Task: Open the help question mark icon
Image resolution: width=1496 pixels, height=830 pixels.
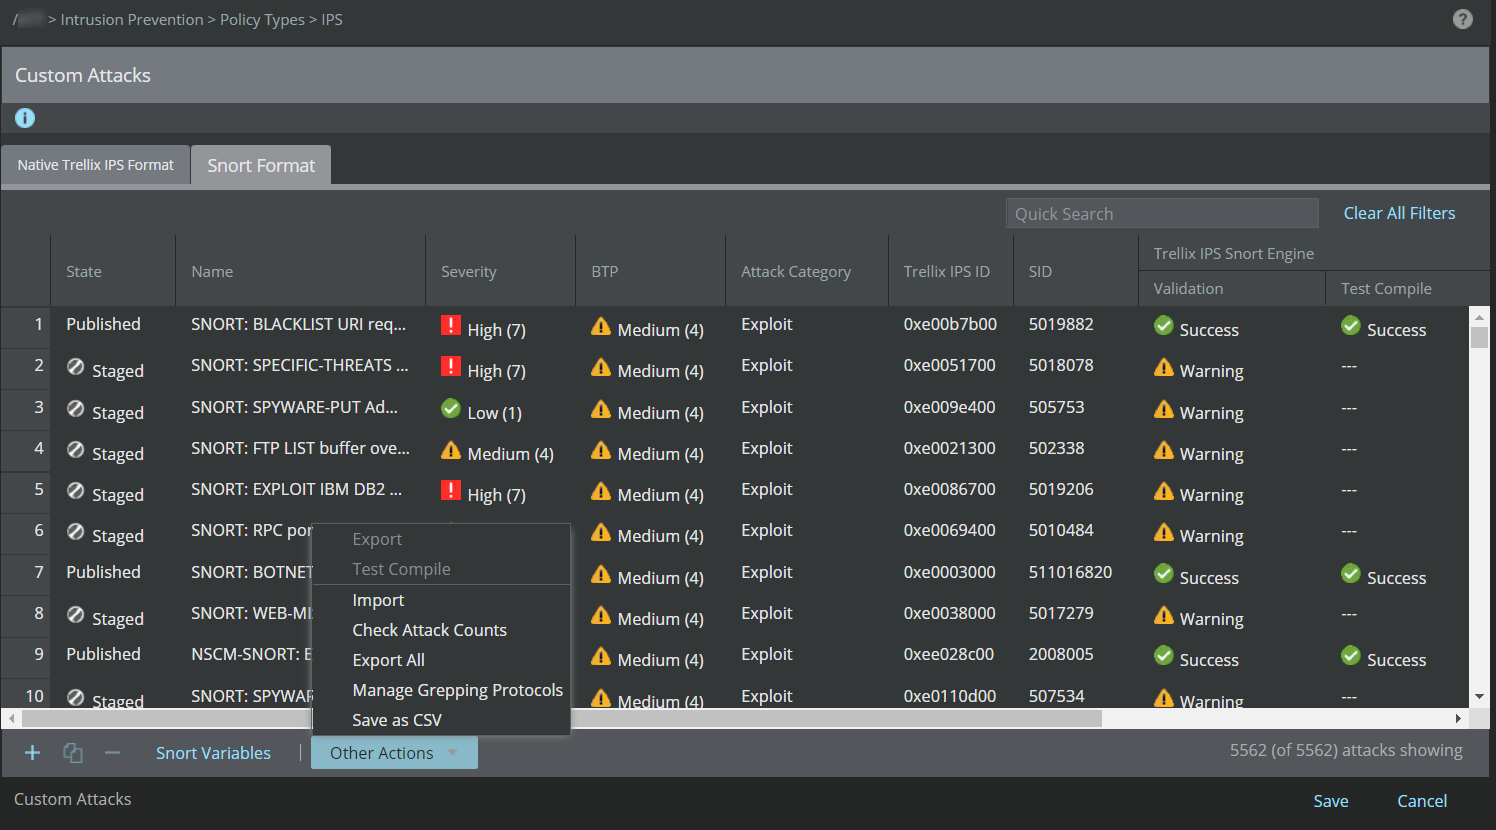Action: 1462,19
